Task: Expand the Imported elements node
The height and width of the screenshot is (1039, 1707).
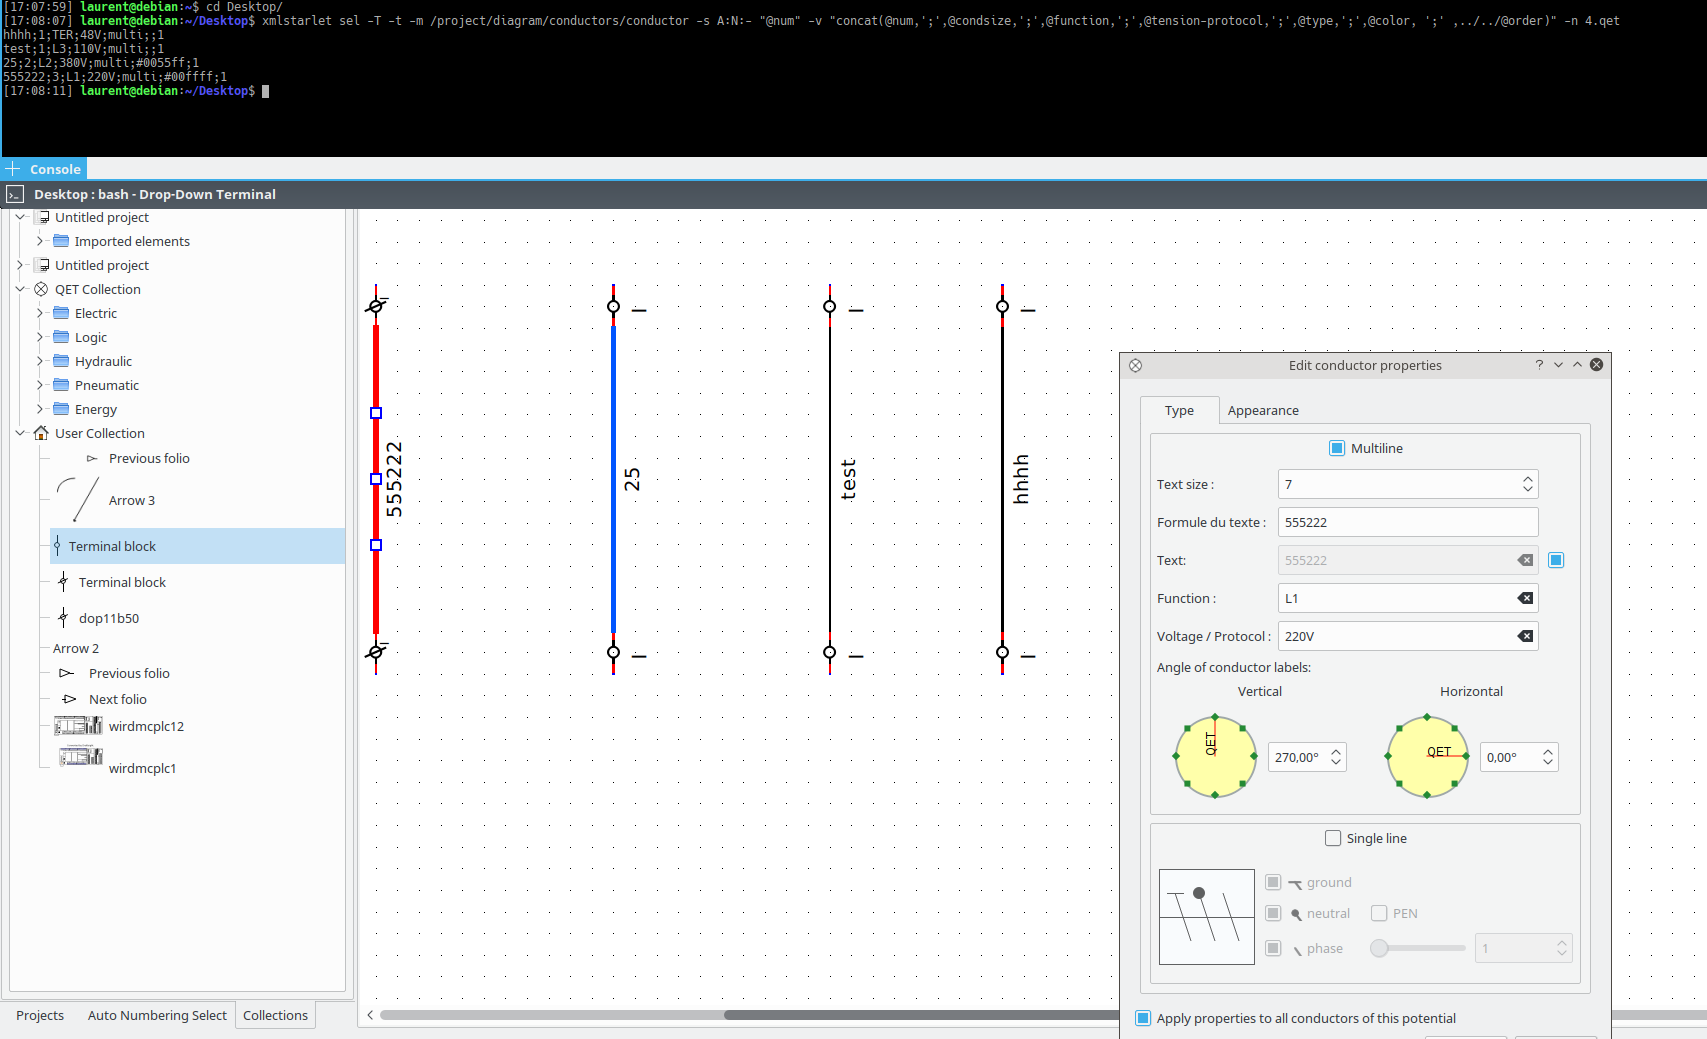Action: (40, 241)
